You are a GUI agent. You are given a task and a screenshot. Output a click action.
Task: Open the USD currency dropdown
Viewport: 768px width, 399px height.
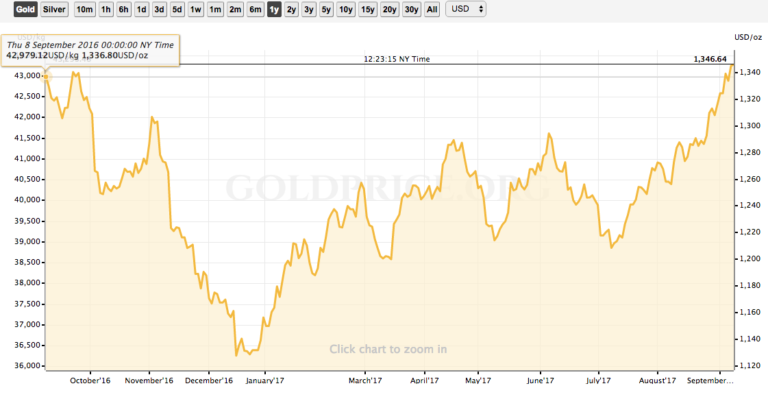[x=466, y=9]
